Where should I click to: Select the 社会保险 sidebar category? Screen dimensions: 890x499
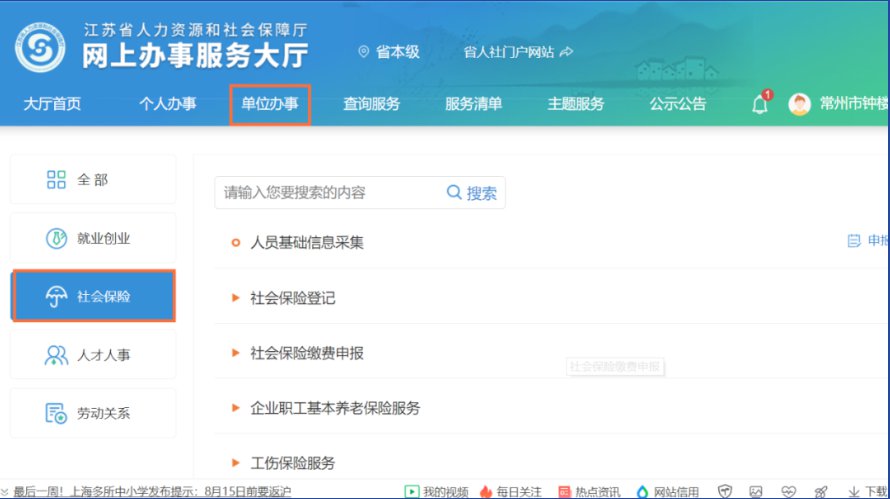tap(93, 296)
